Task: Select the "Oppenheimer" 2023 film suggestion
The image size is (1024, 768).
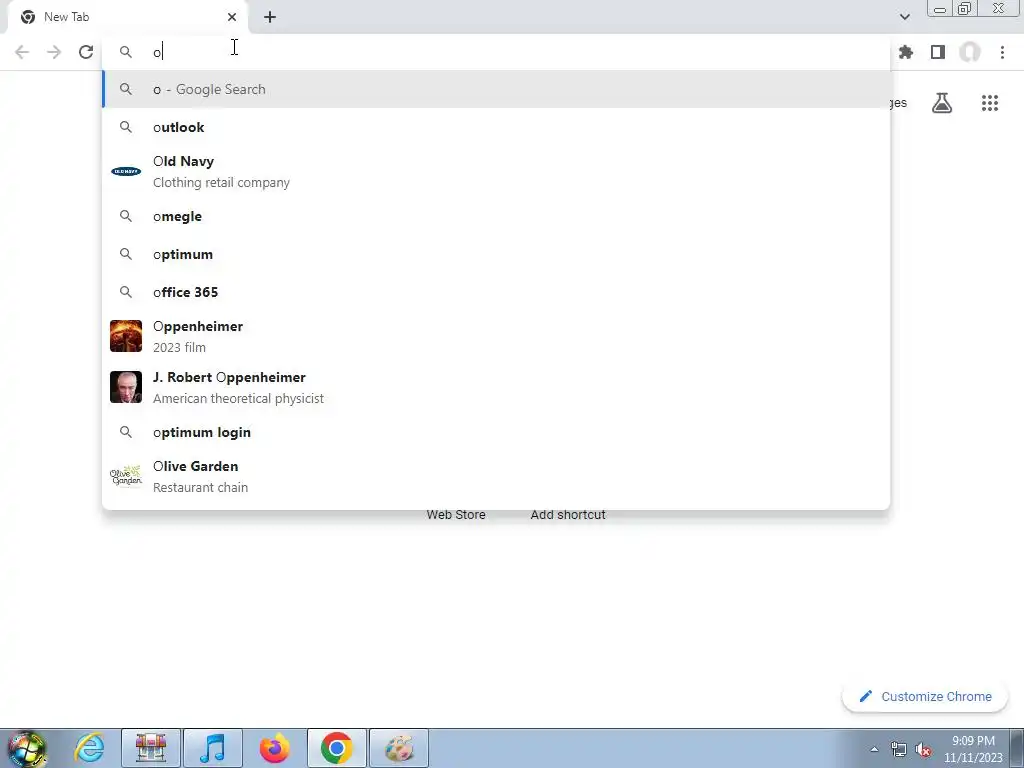Action: coord(496,336)
